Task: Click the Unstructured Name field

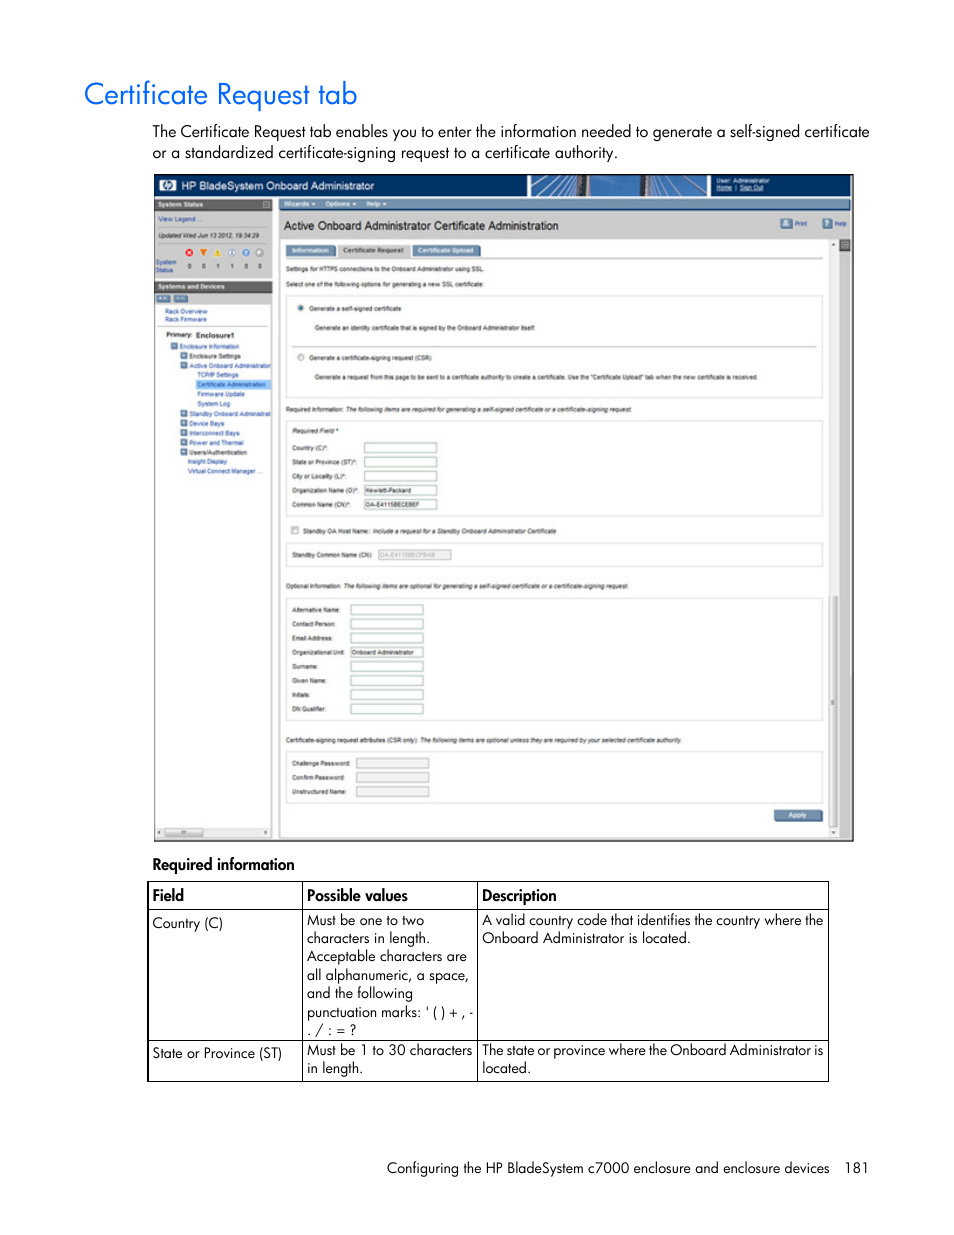Action: 392,791
